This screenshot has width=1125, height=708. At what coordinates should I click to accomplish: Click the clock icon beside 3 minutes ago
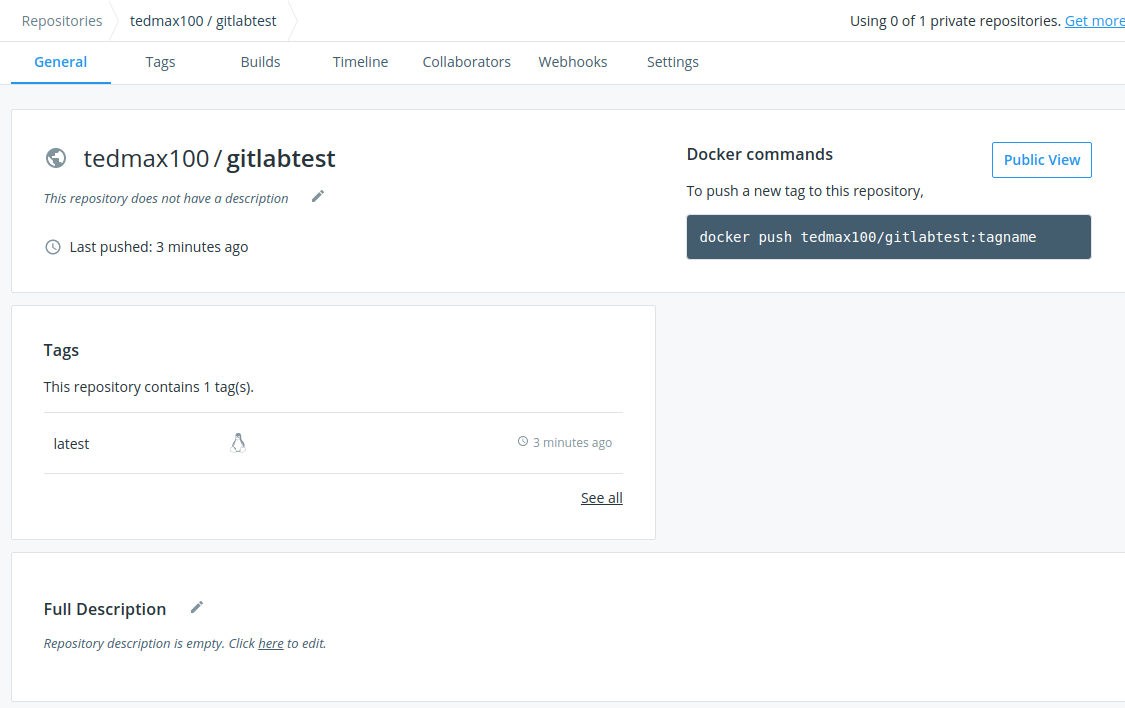tap(522, 442)
